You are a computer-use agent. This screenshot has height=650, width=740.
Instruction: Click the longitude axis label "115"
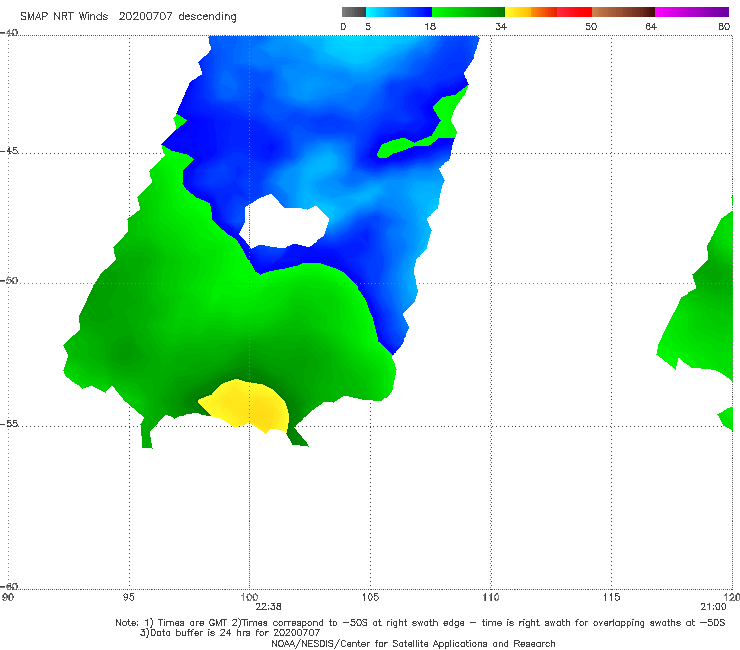click(612, 597)
